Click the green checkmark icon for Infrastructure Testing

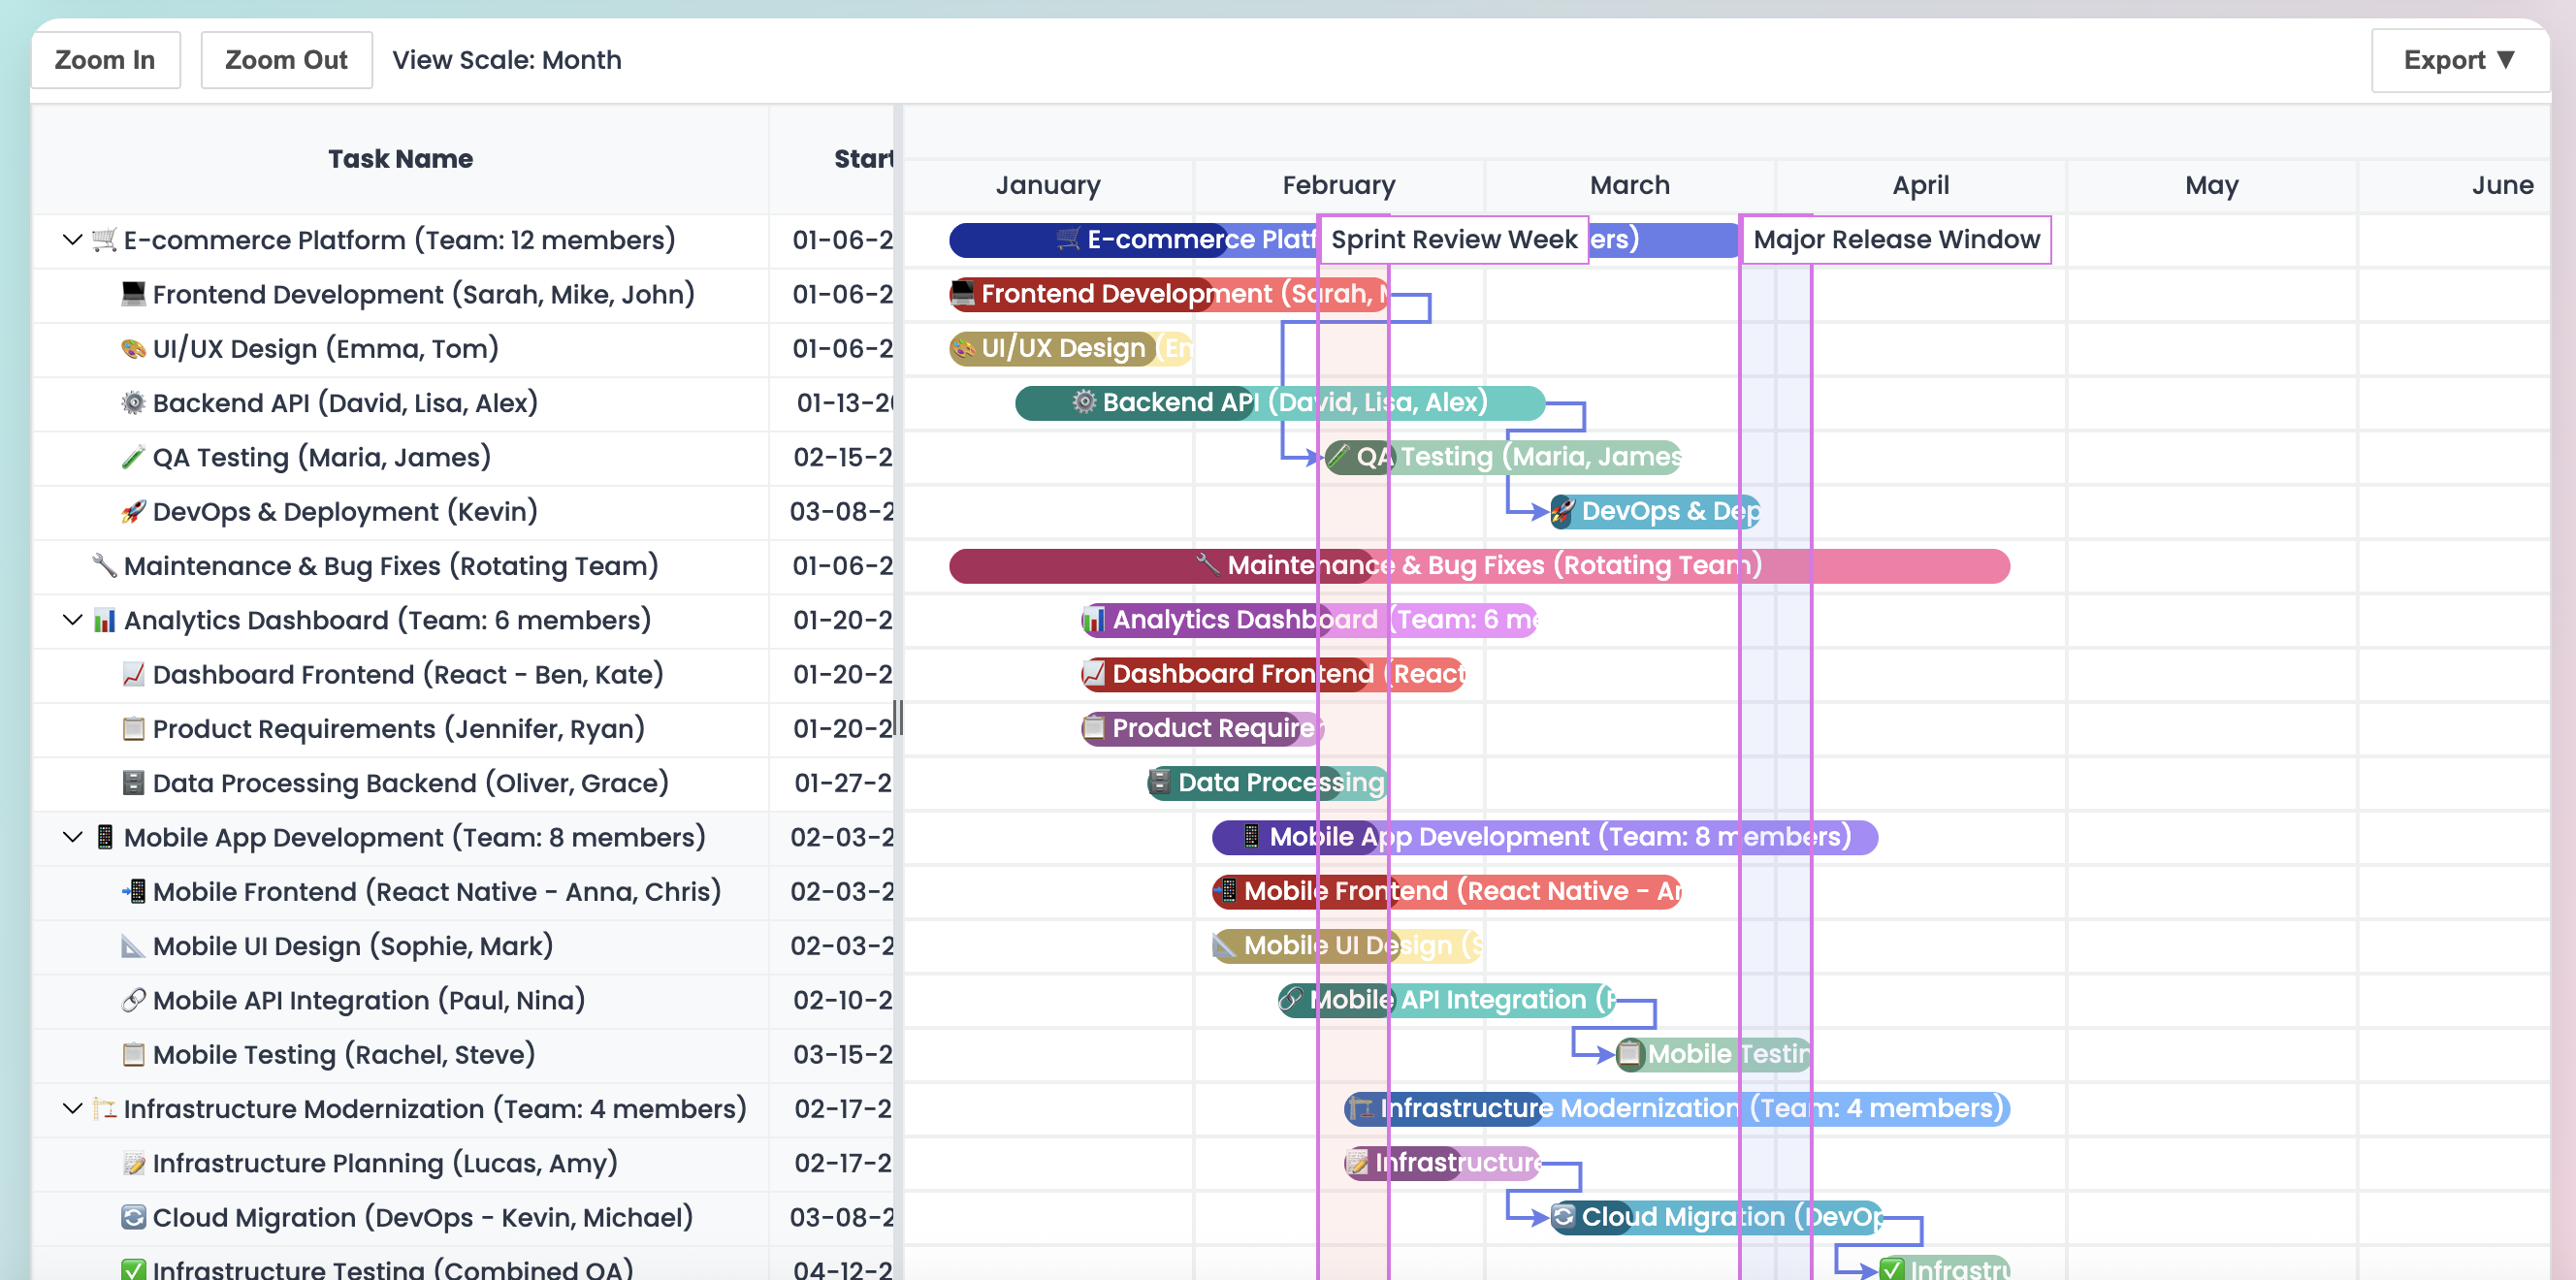point(133,1270)
